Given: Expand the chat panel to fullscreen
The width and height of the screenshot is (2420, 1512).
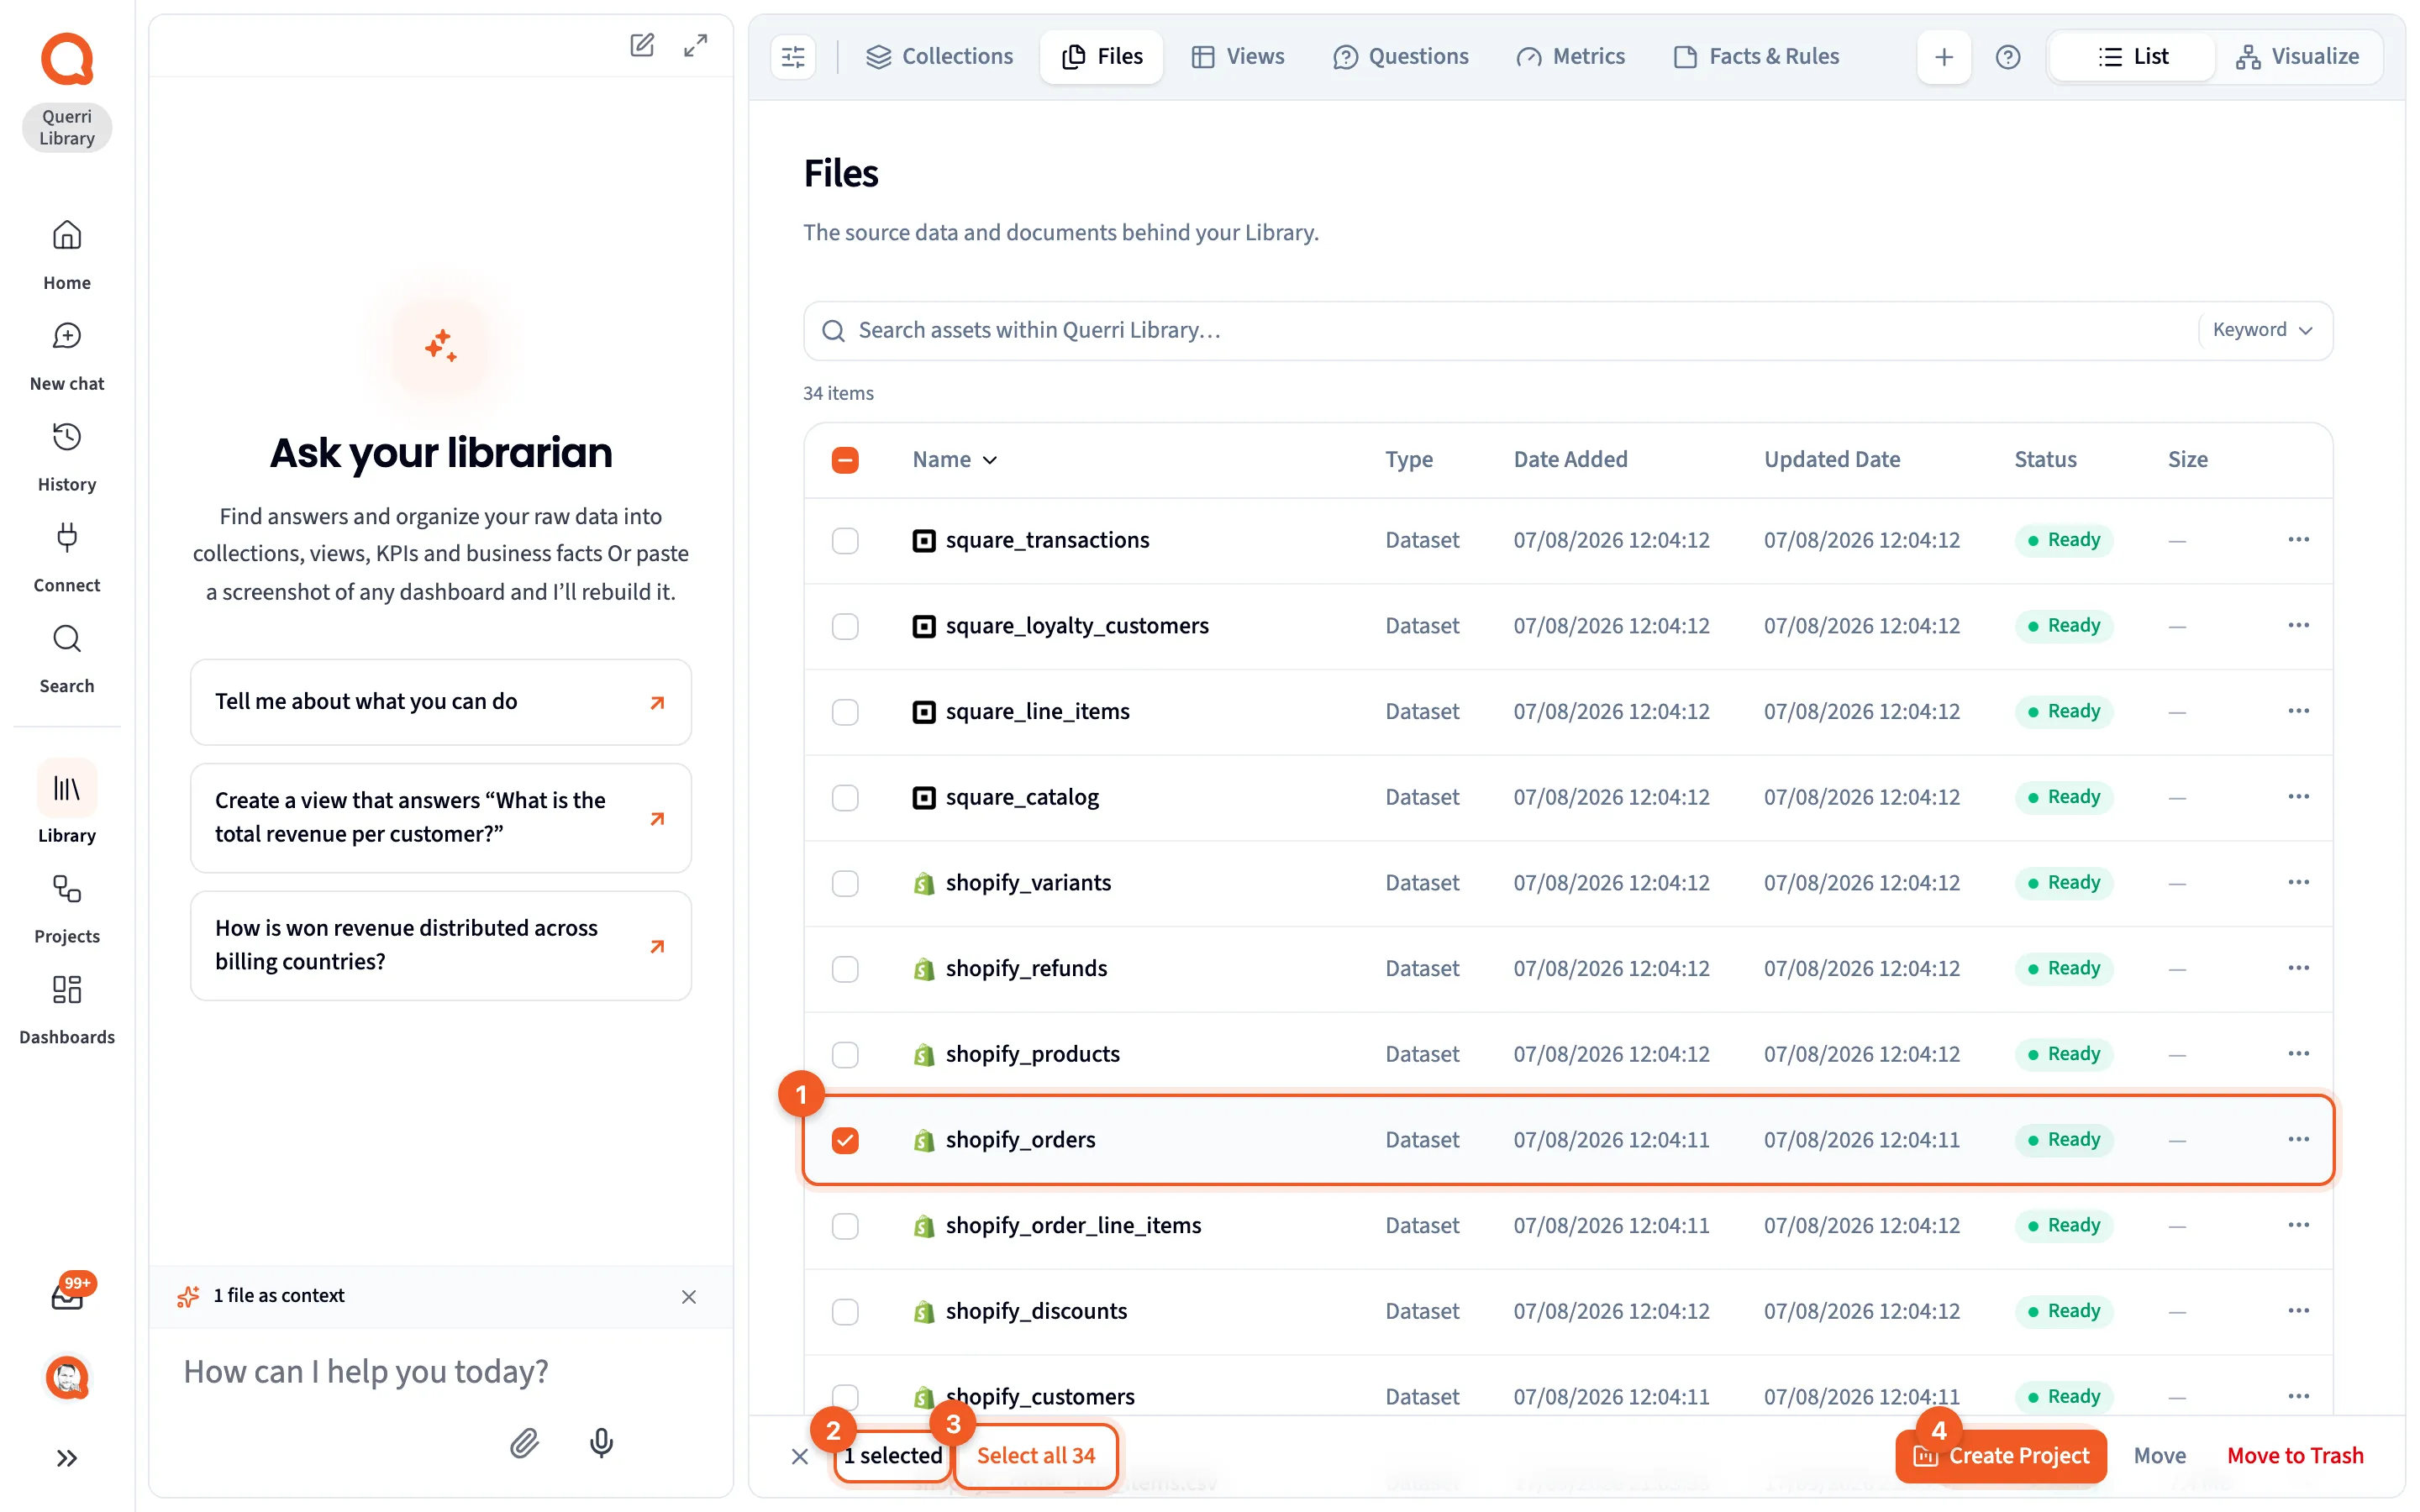Looking at the screenshot, I should 696,45.
